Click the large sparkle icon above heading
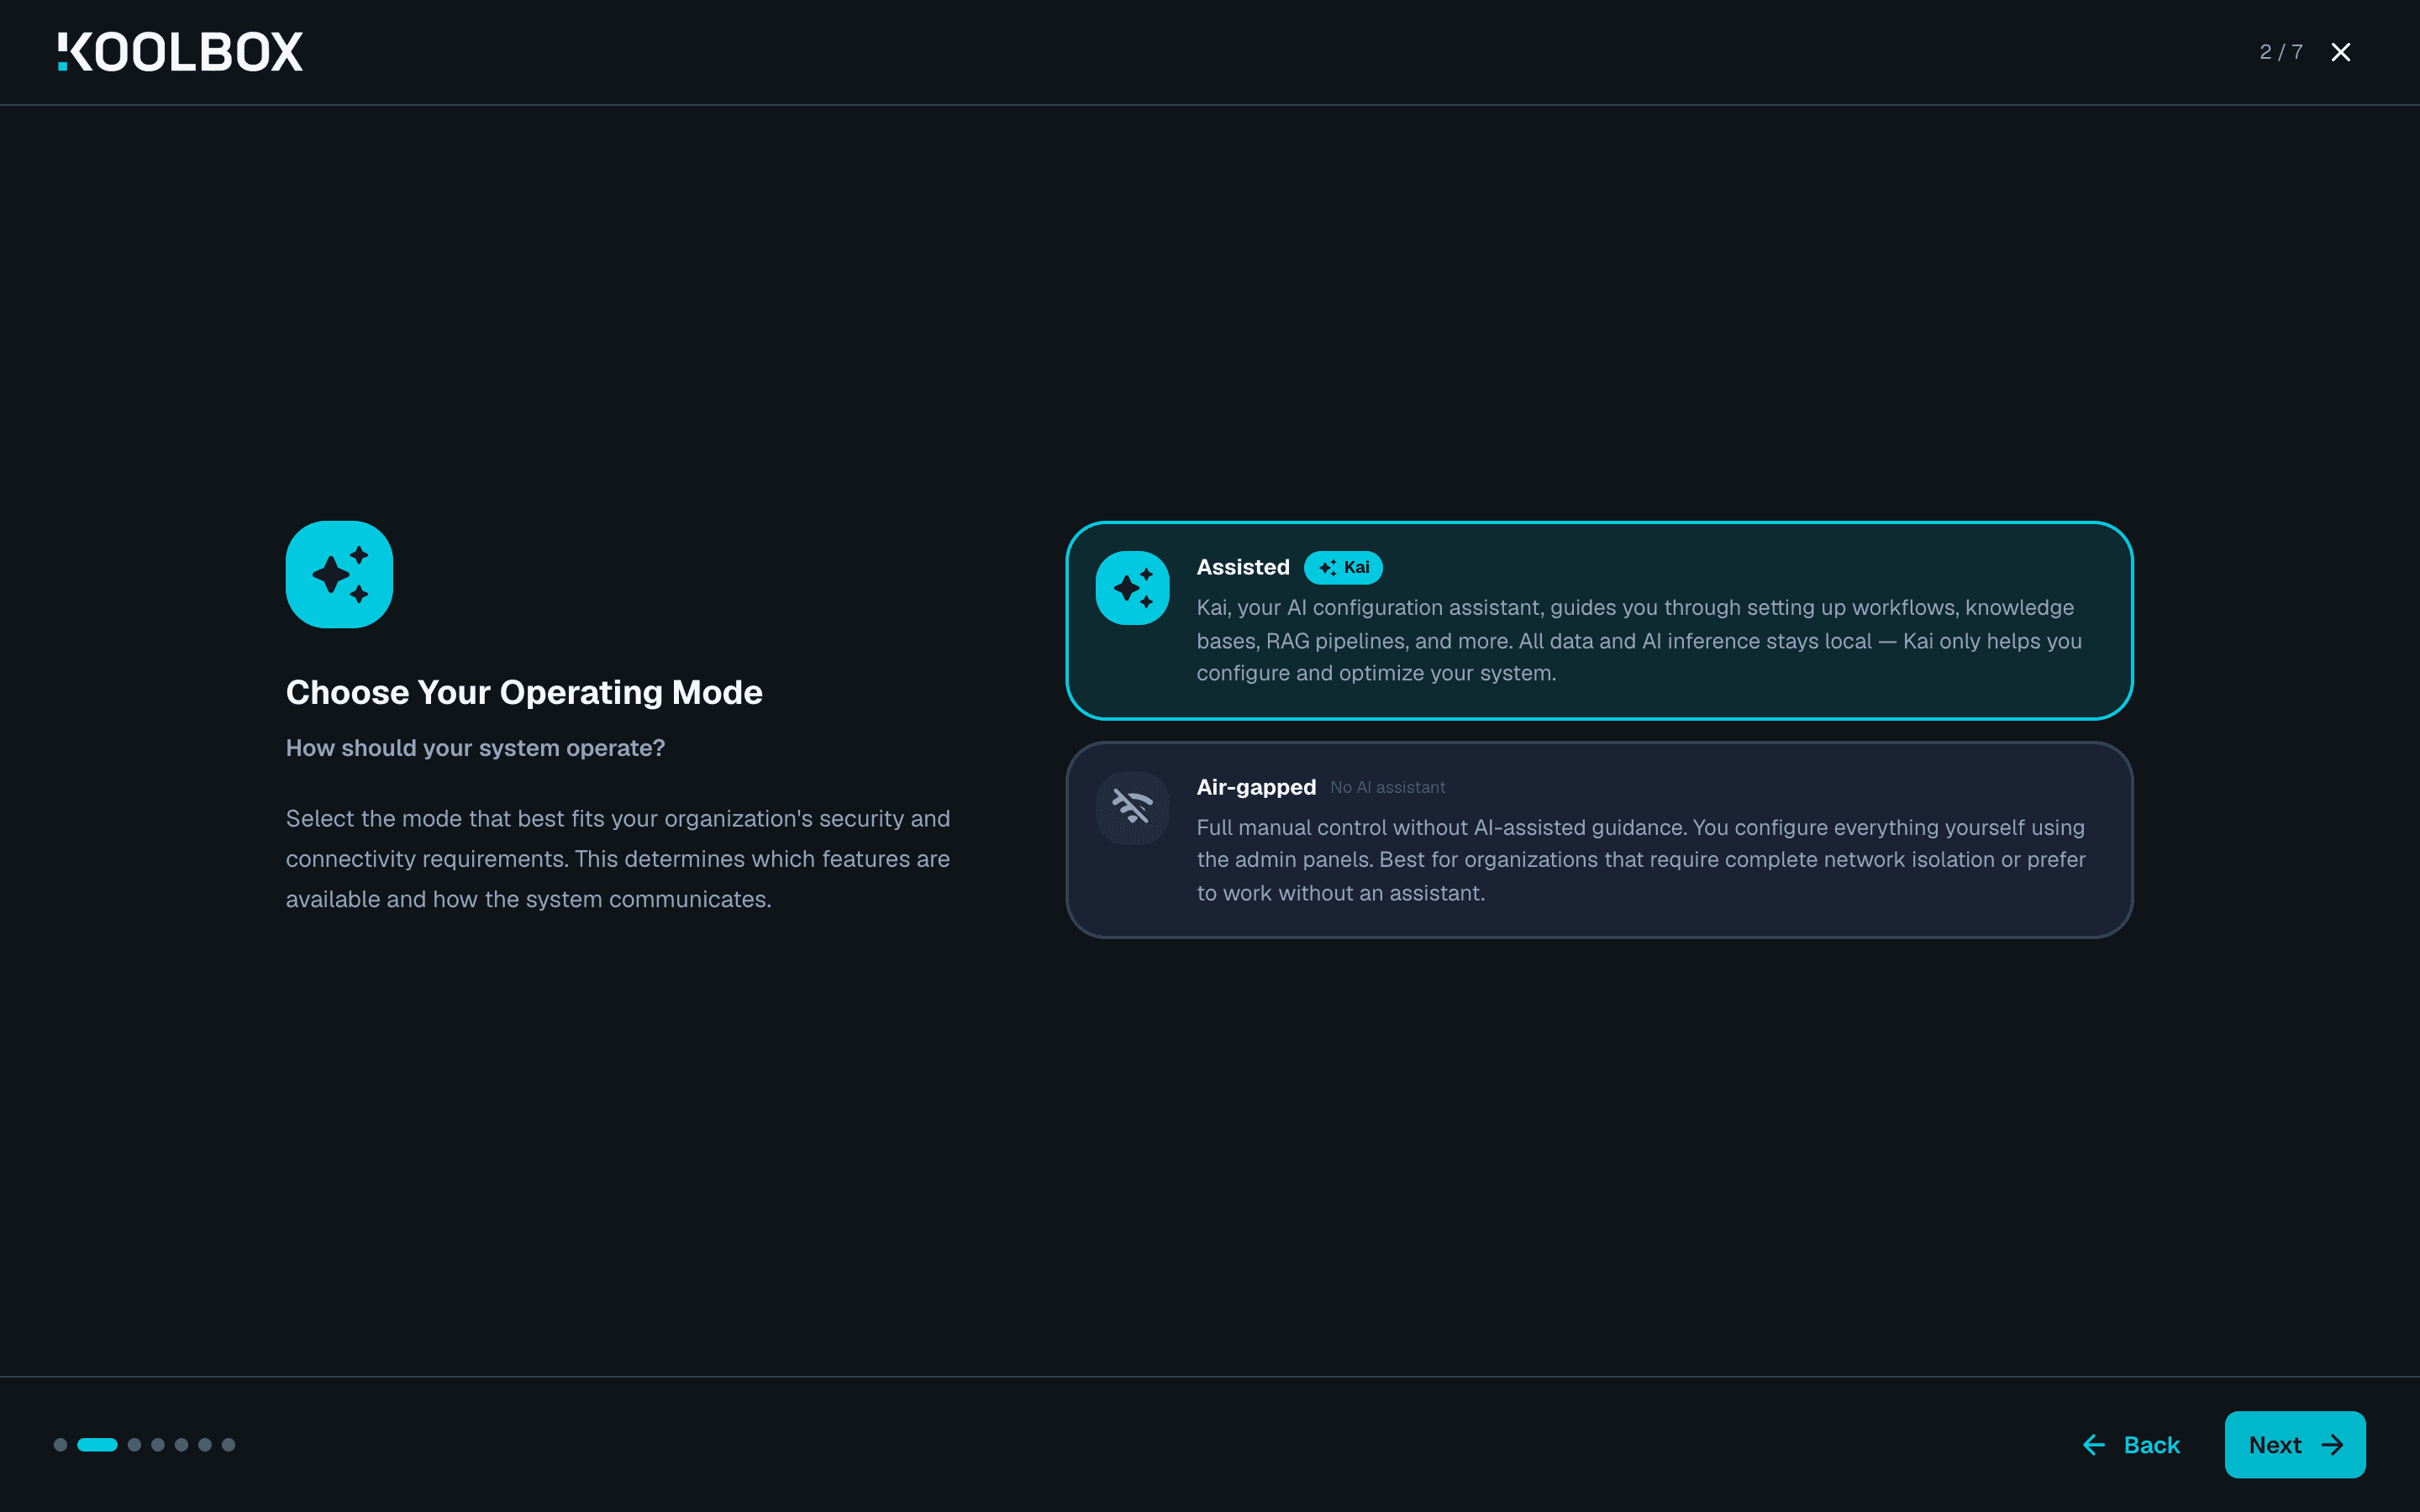Screen dimensions: 2420x1512 pyautogui.click(x=339, y=574)
